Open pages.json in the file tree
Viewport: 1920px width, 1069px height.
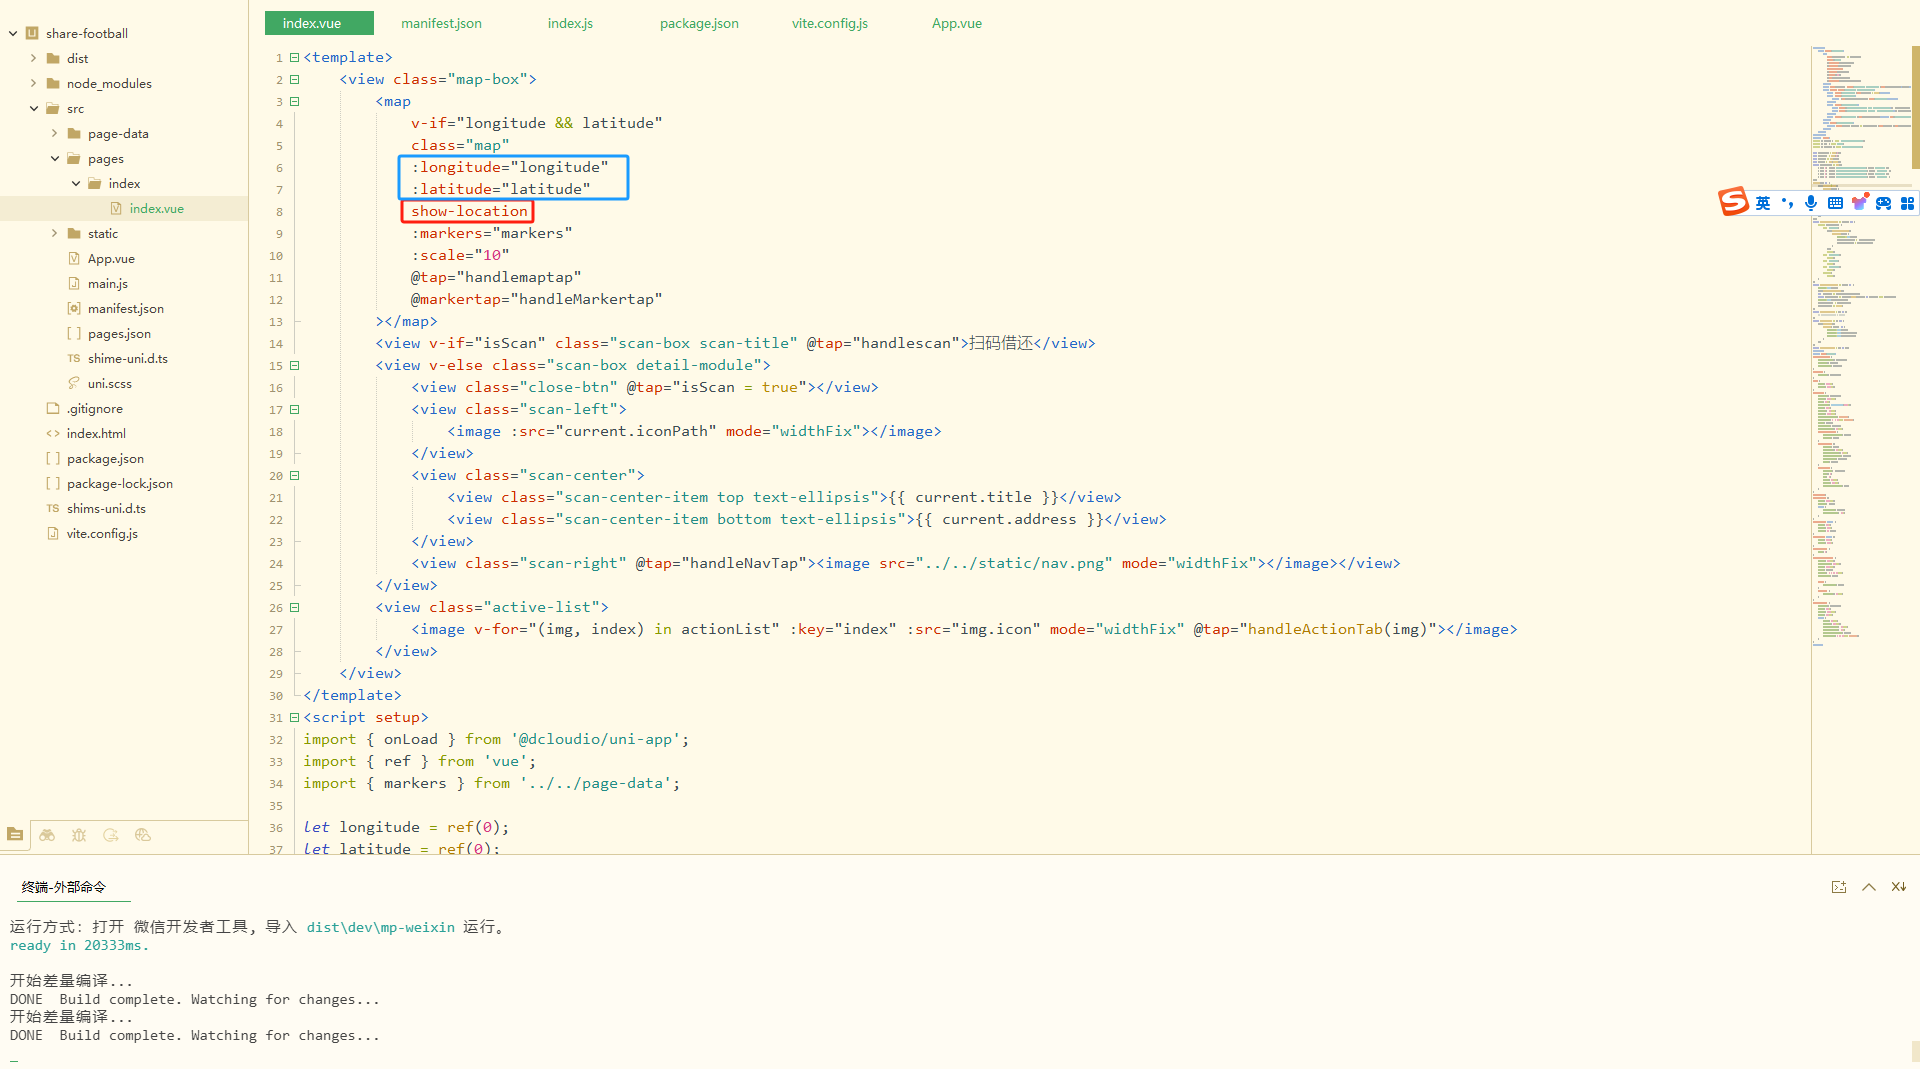[119, 333]
